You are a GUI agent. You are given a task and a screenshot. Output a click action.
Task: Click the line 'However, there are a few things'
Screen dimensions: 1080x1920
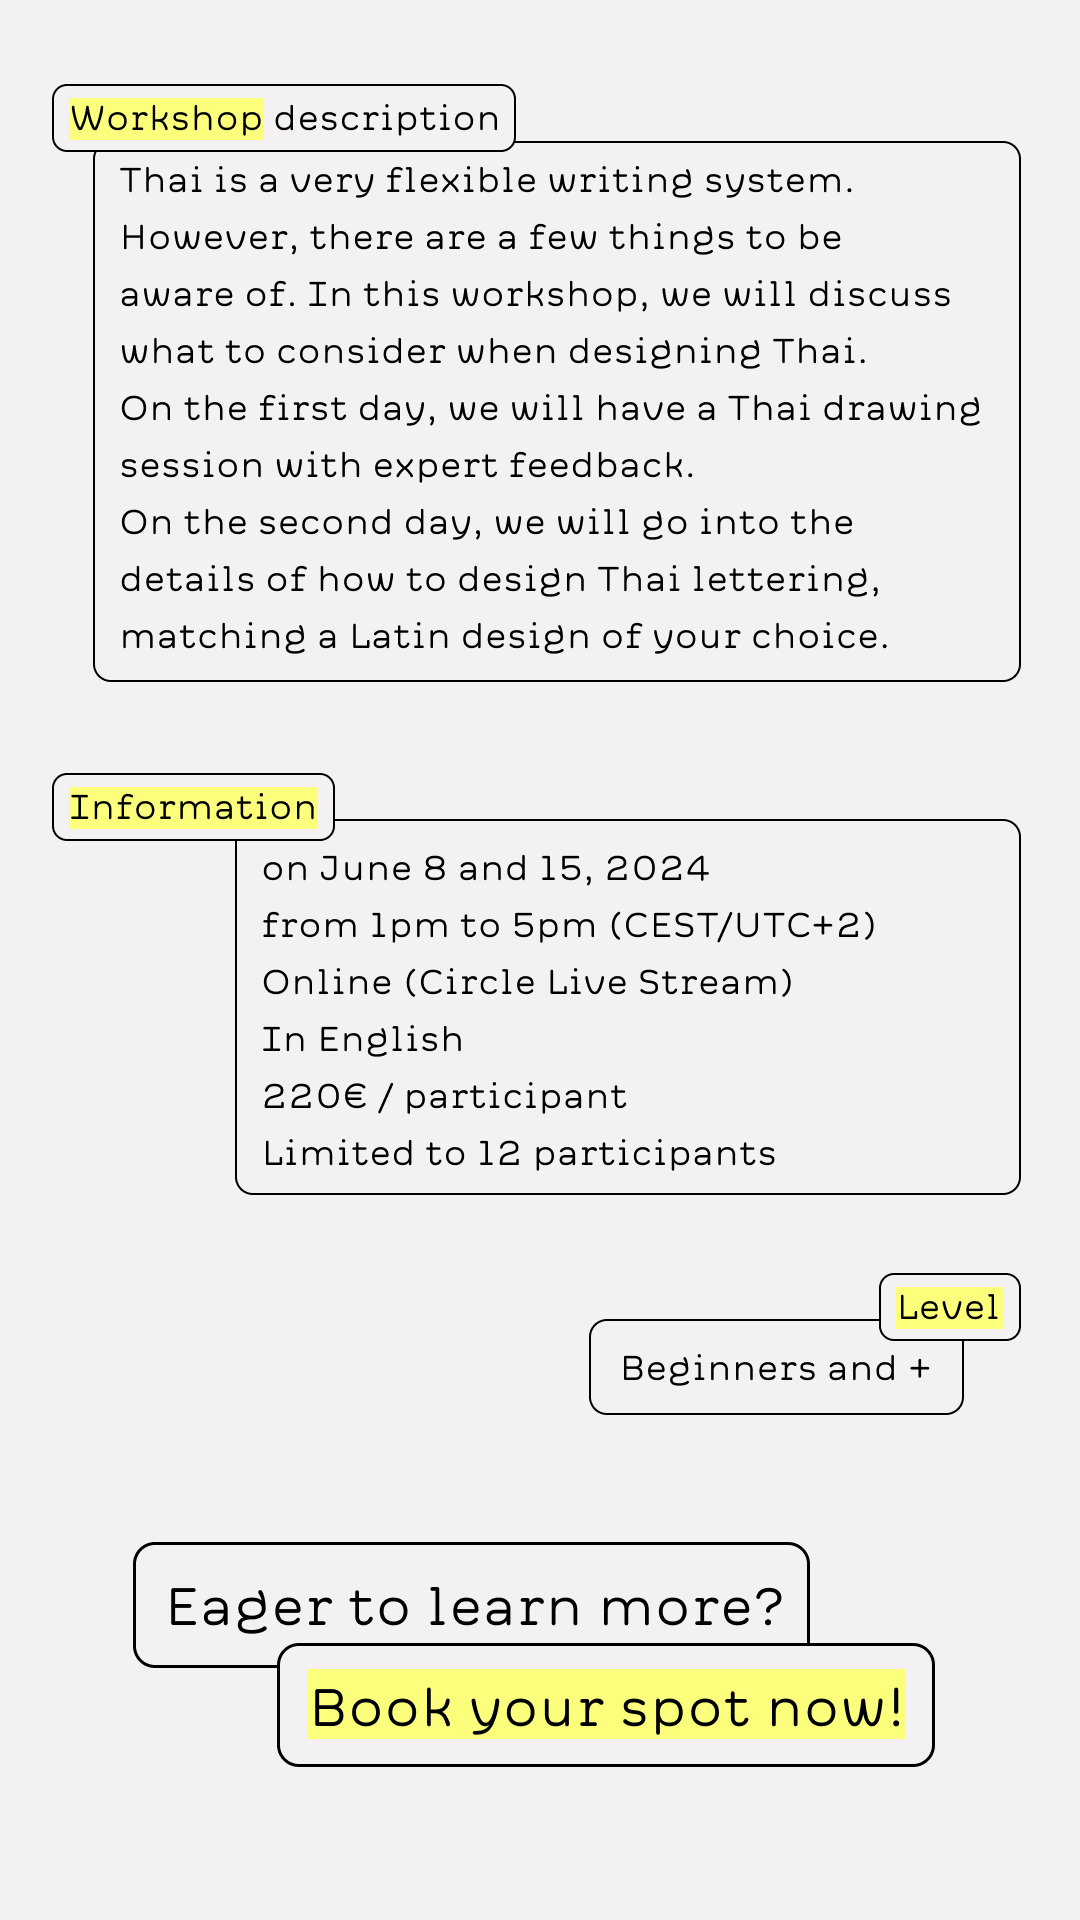click(x=481, y=237)
